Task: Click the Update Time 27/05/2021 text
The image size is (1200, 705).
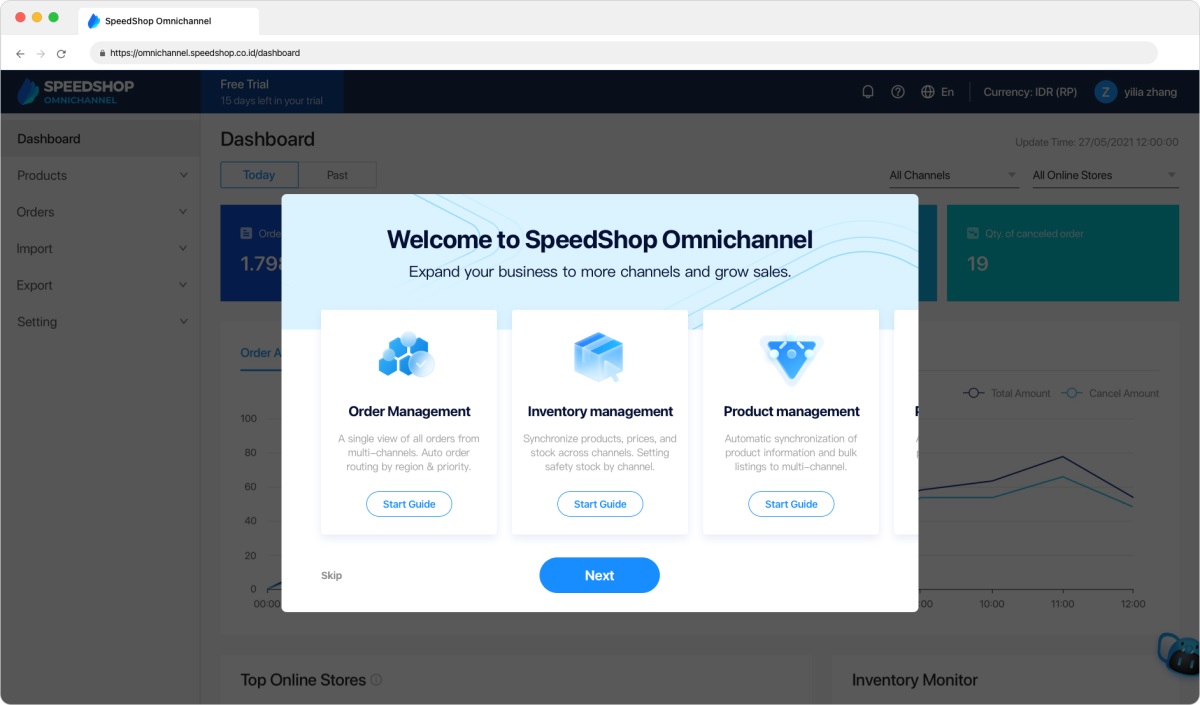Action: tap(1097, 142)
